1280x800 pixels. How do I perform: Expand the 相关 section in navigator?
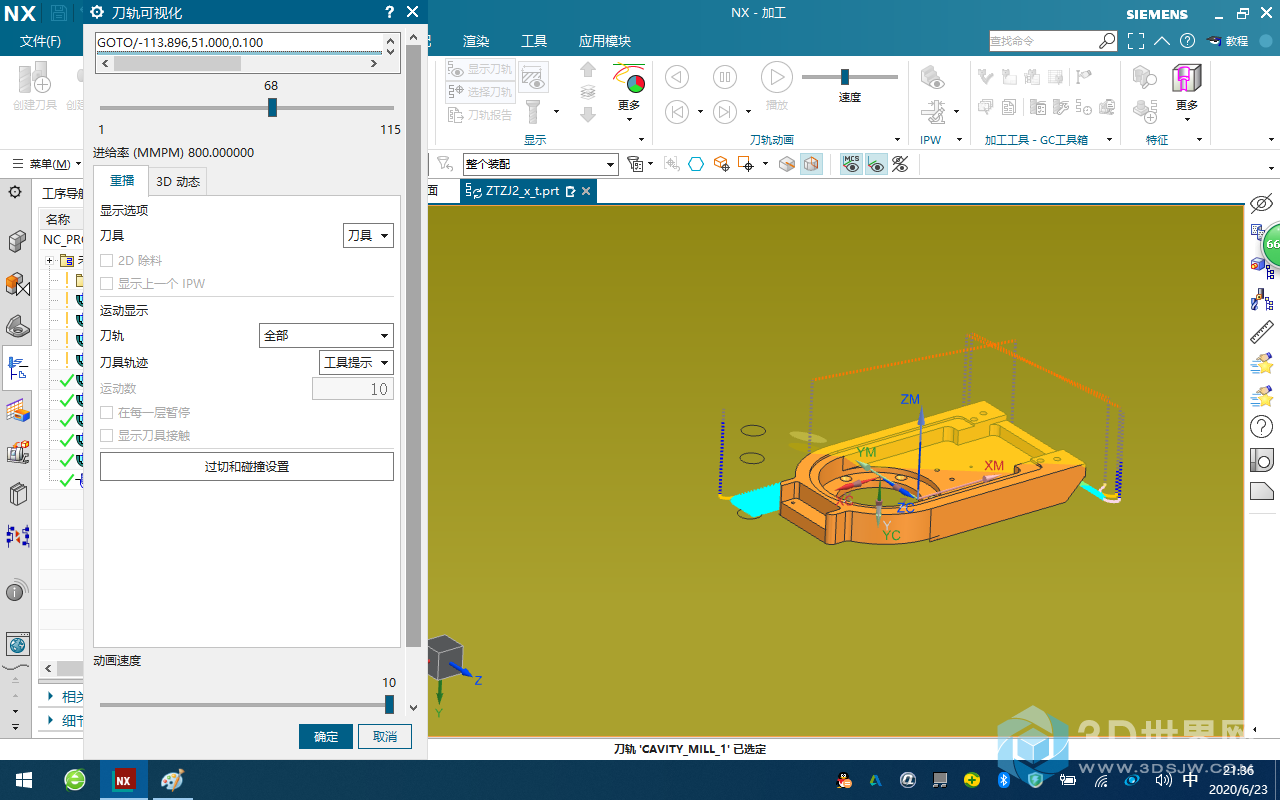click(x=53, y=696)
